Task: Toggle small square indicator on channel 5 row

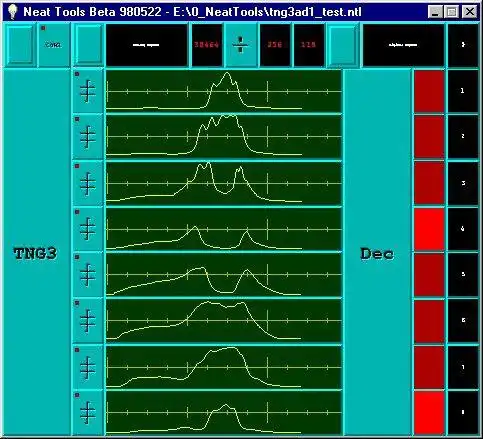Action: (x=77, y=257)
